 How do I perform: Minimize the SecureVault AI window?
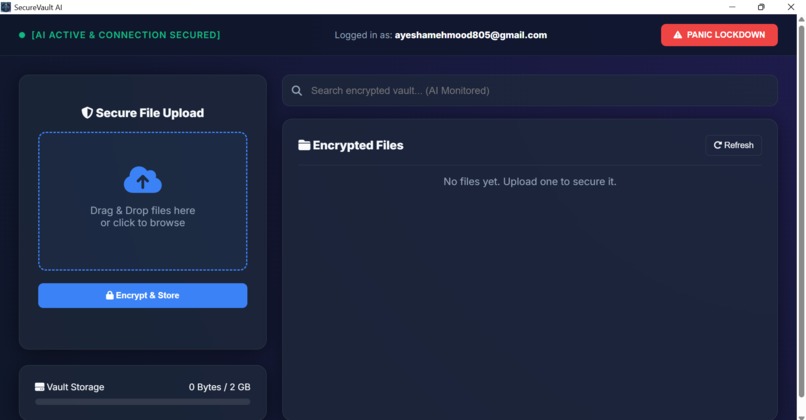[732, 7]
